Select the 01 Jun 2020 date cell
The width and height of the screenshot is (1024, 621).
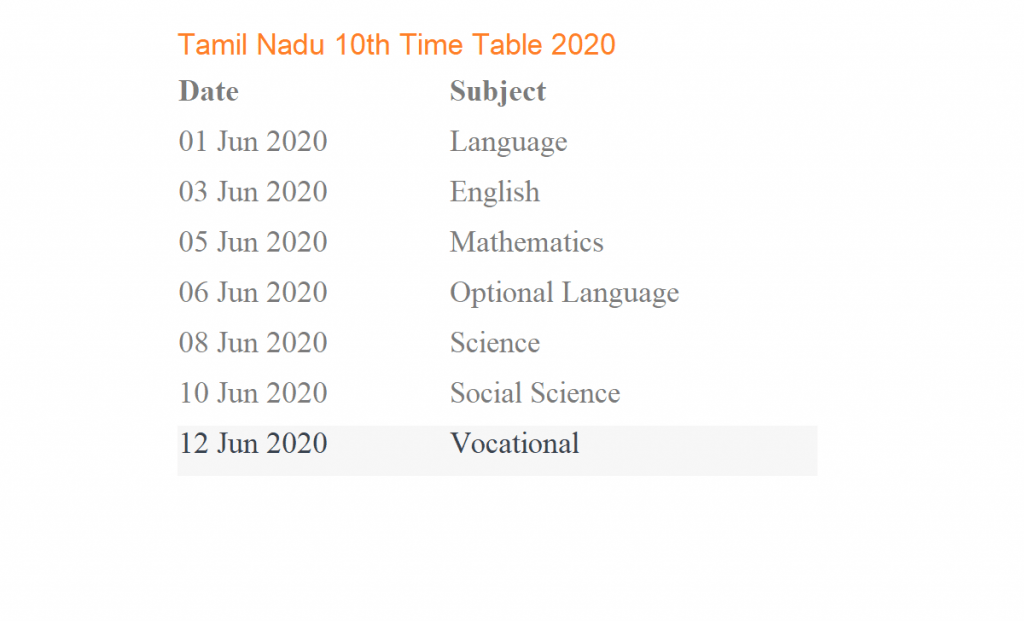point(253,142)
